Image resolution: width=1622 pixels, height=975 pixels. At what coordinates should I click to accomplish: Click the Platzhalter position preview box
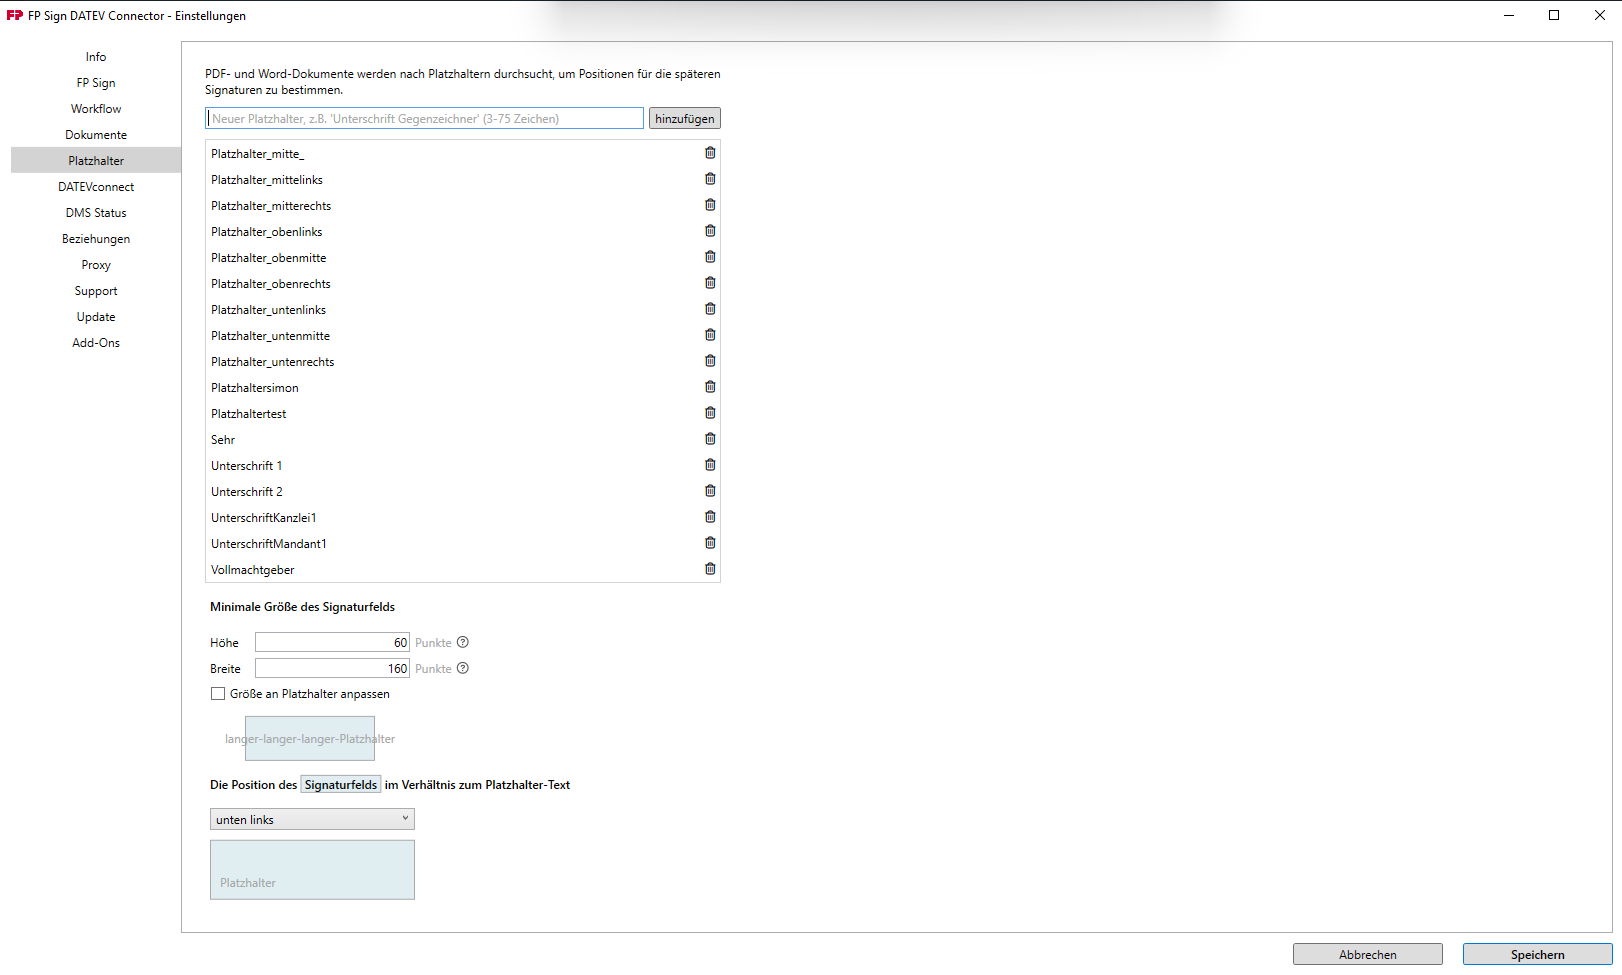312,870
